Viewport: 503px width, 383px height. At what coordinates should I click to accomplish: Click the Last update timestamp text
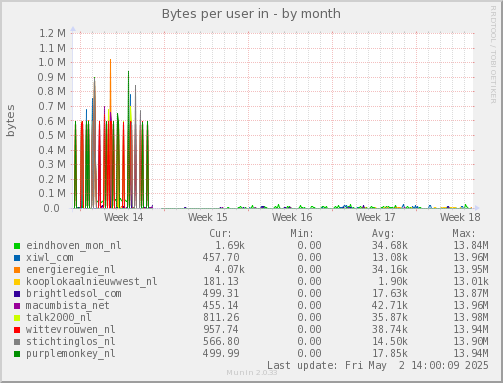tap(378, 366)
